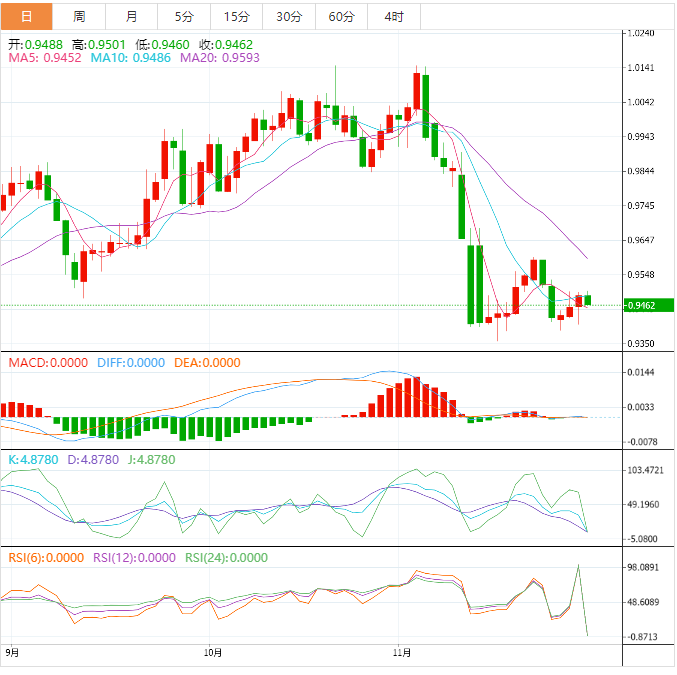Click the 10月 date axis label
Screen dimensions: 677x675
coord(212,654)
